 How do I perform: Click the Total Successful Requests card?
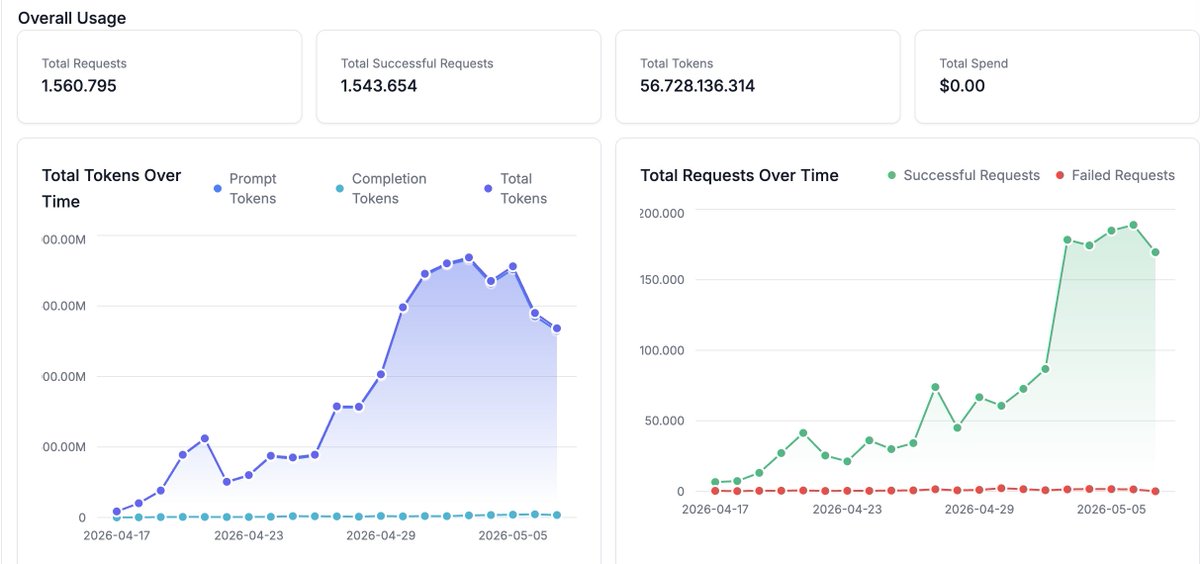coord(459,77)
